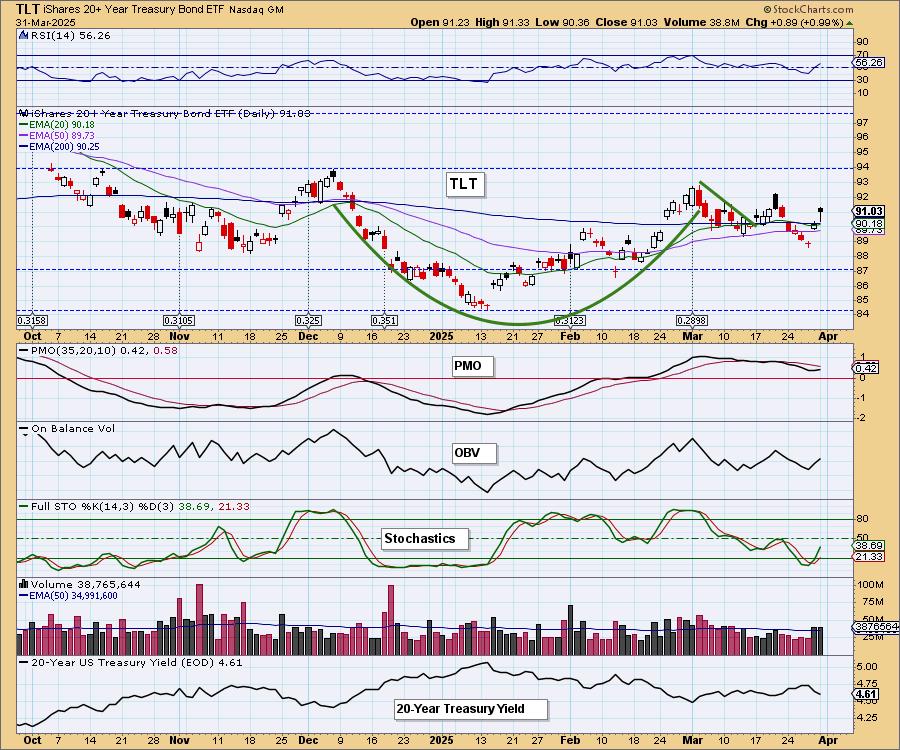Image resolution: width=900 pixels, height=750 pixels.
Task: Click the volume bars icon beside Volume 38,765,644
Action: coord(24,584)
